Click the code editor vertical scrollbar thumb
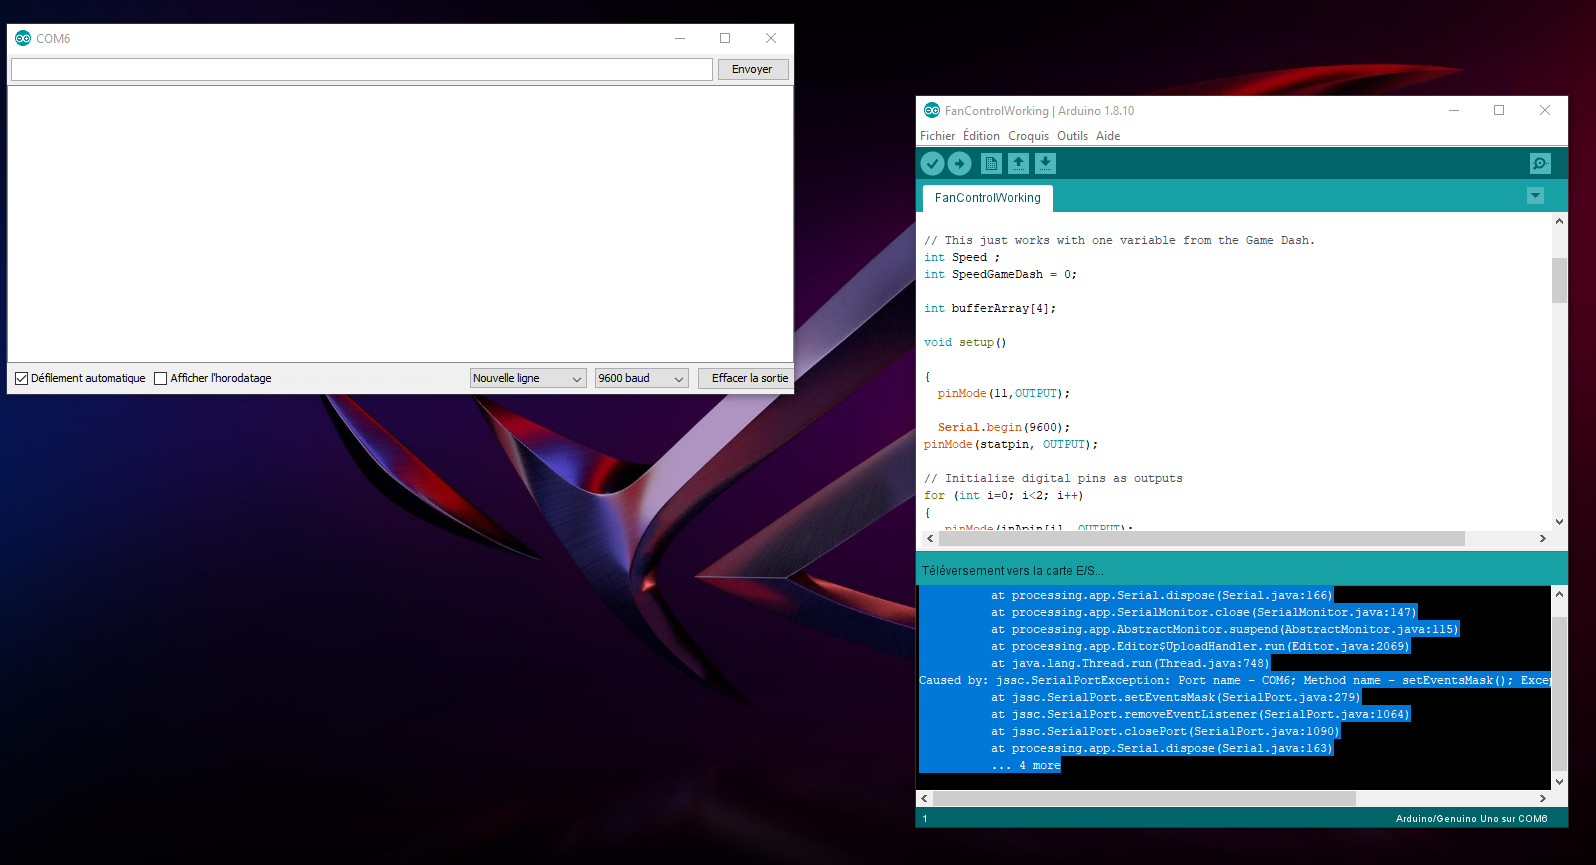 click(1559, 280)
